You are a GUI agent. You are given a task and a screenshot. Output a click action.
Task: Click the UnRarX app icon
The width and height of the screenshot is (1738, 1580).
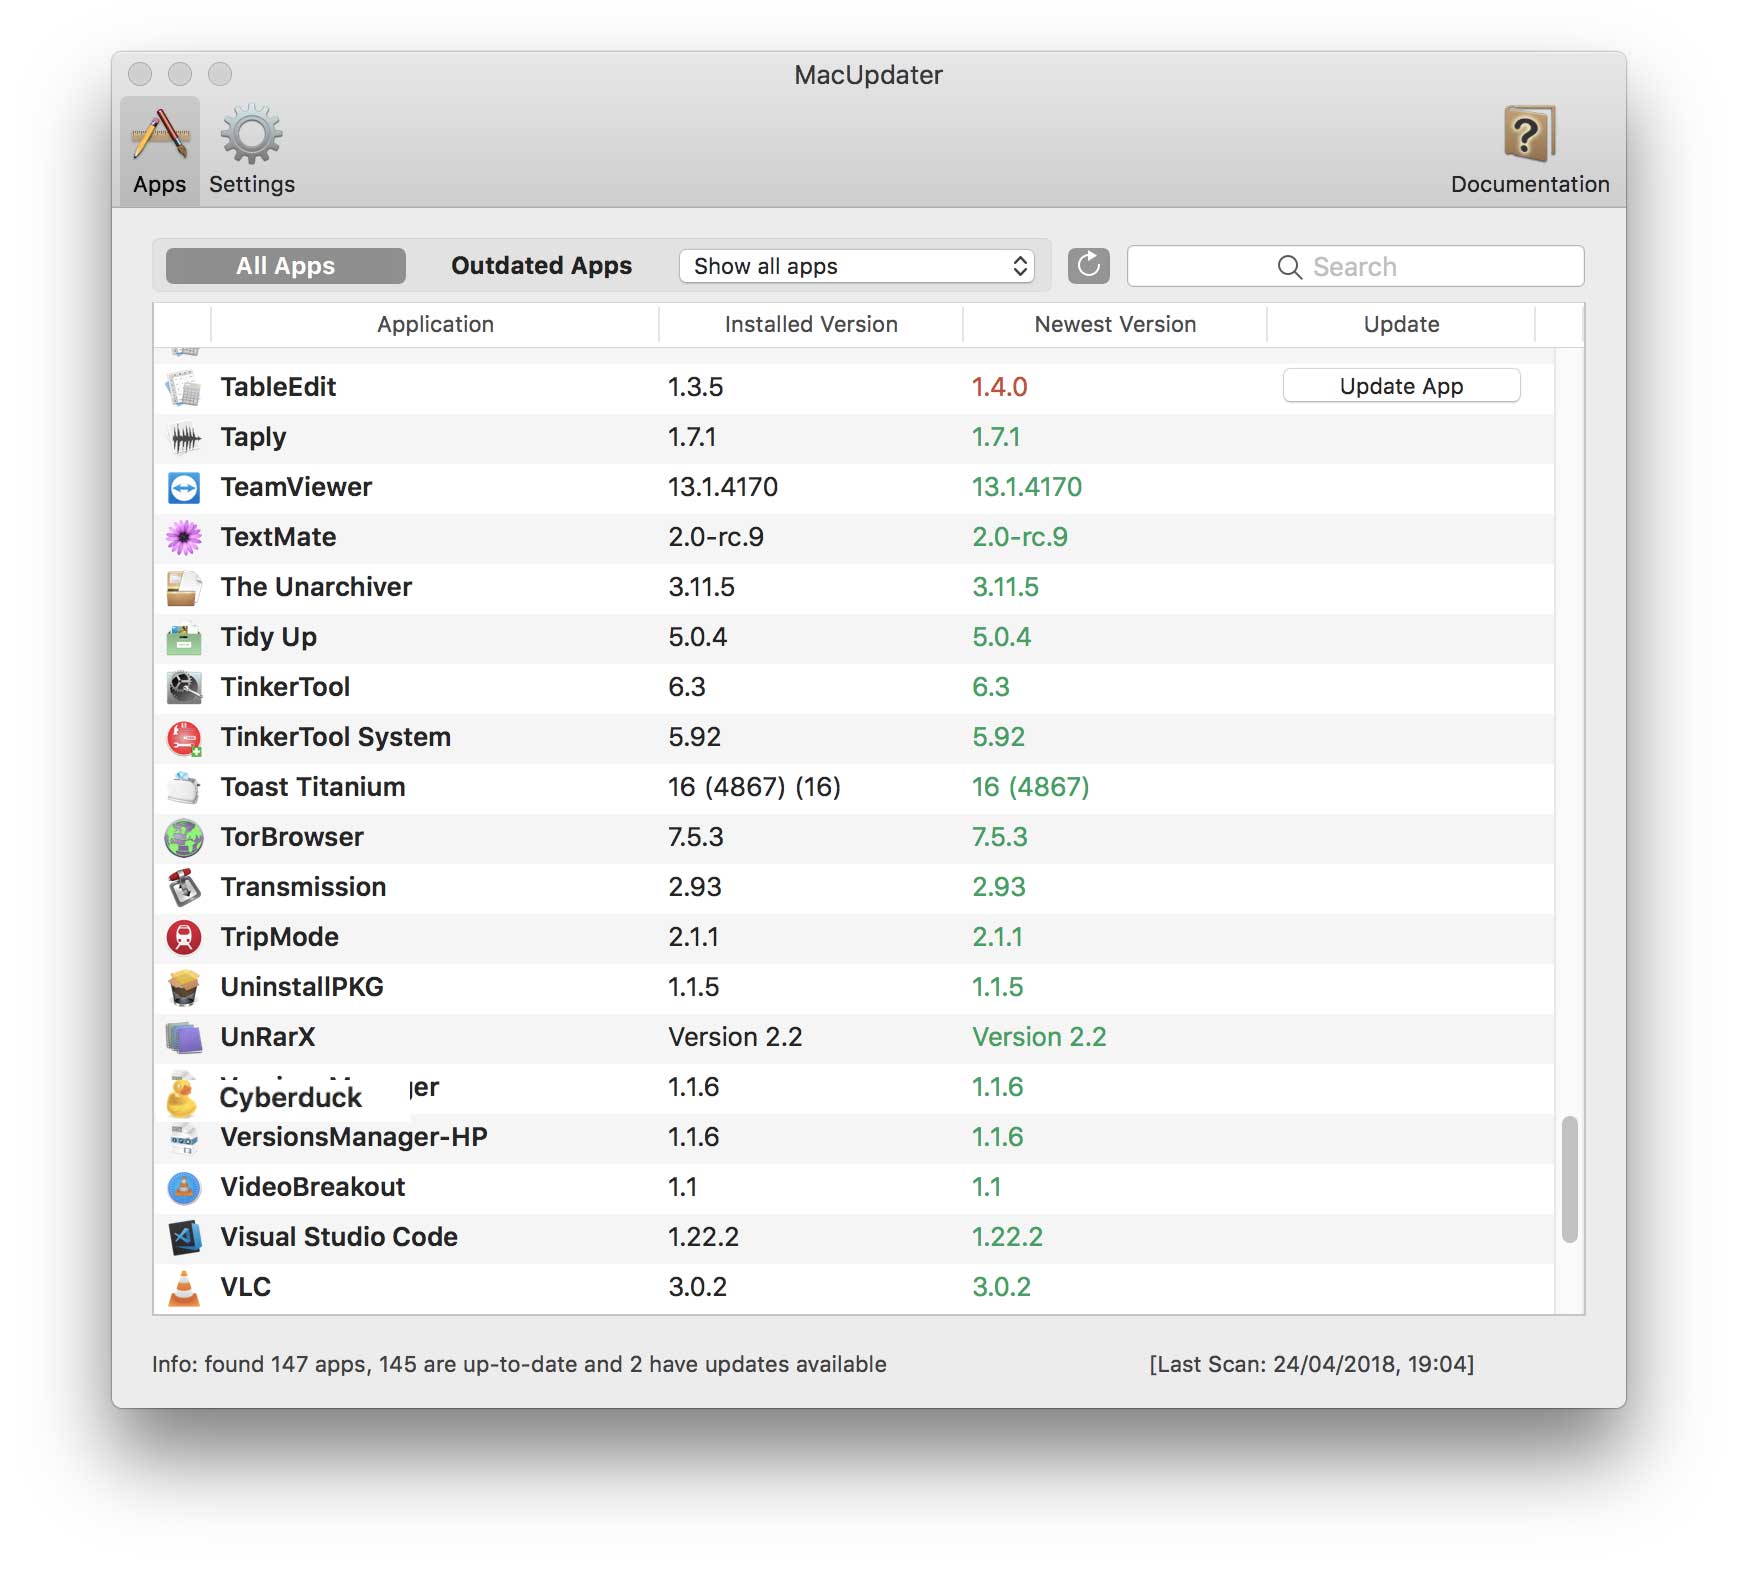pyautogui.click(x=184, y=1037)
